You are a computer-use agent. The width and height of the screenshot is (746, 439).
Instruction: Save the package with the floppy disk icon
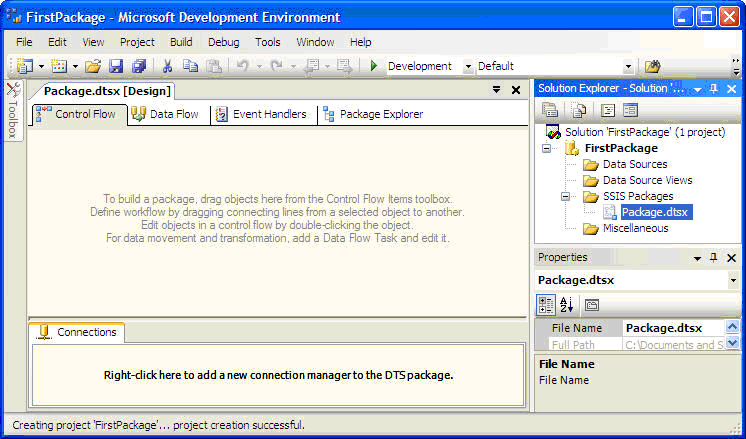tap(116, 66)
